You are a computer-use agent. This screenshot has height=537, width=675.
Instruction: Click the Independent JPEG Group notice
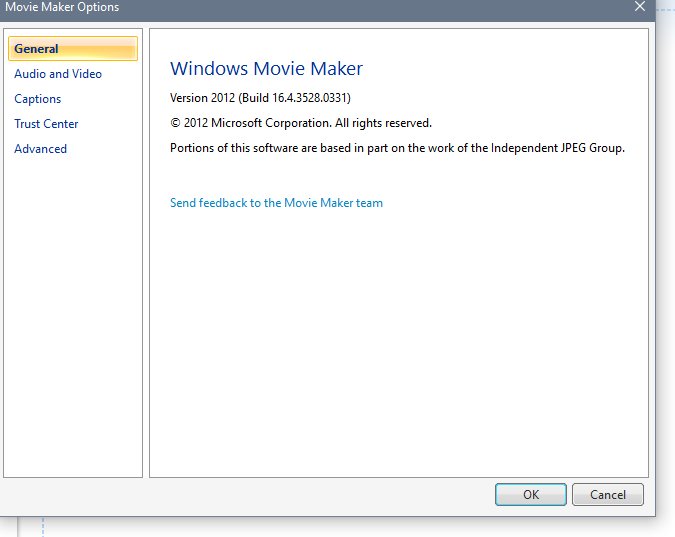(397, 148)
